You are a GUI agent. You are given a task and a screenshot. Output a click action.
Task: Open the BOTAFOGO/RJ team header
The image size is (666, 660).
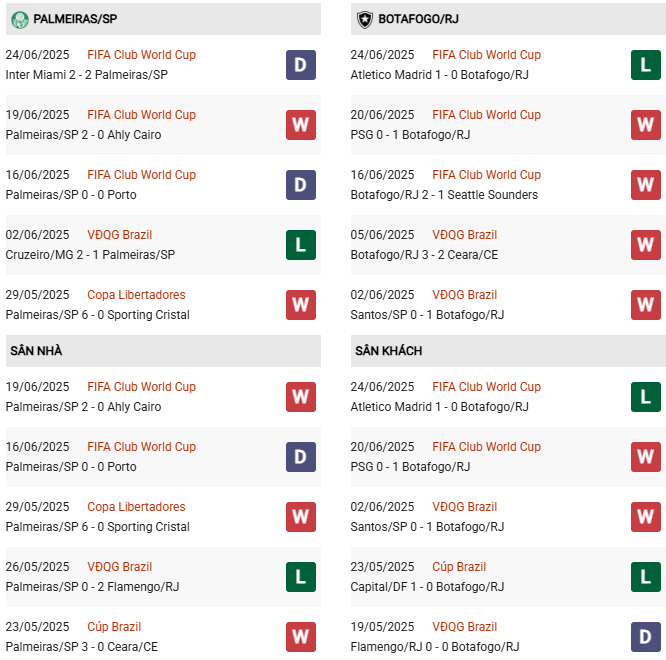point(418,19)
